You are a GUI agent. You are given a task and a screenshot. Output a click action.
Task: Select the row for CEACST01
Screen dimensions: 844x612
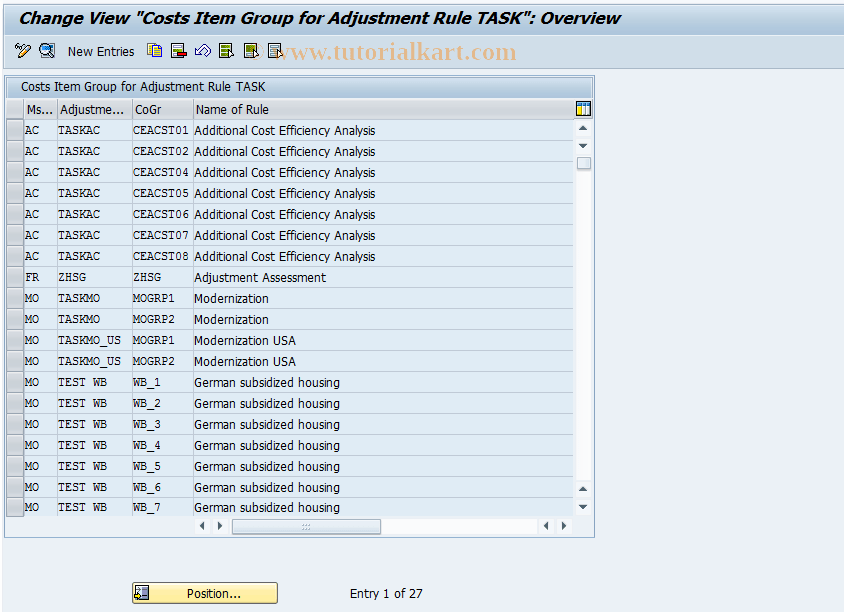pos(14,130)
